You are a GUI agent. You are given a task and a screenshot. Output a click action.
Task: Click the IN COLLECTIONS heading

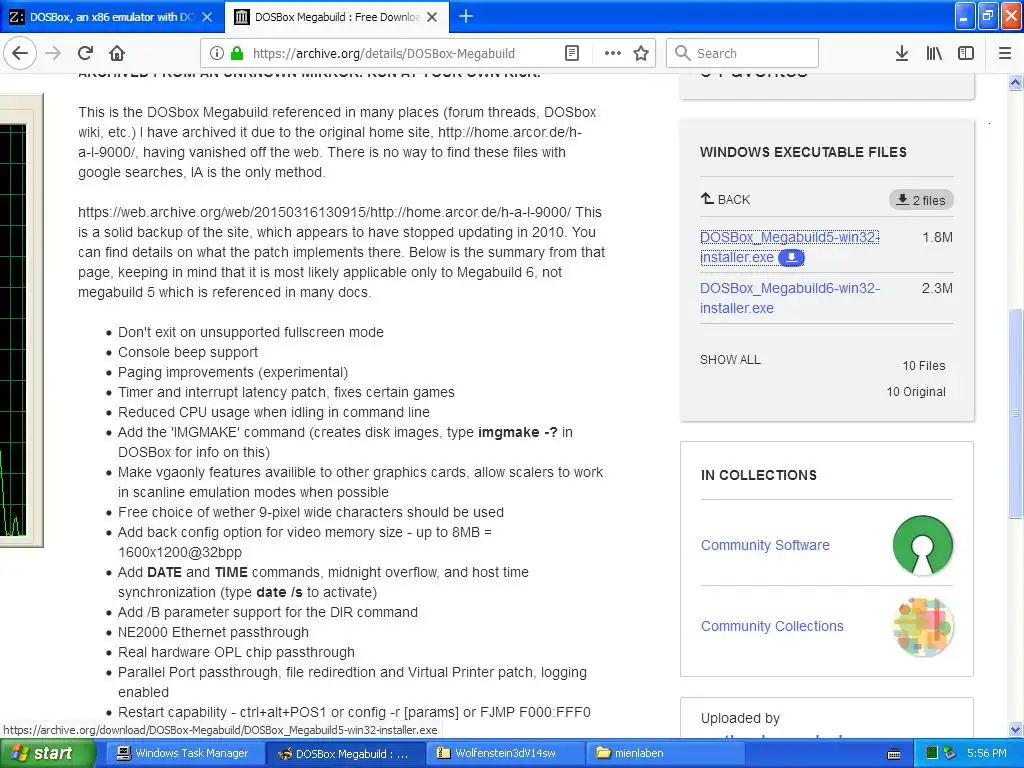[x=758, y=475]
